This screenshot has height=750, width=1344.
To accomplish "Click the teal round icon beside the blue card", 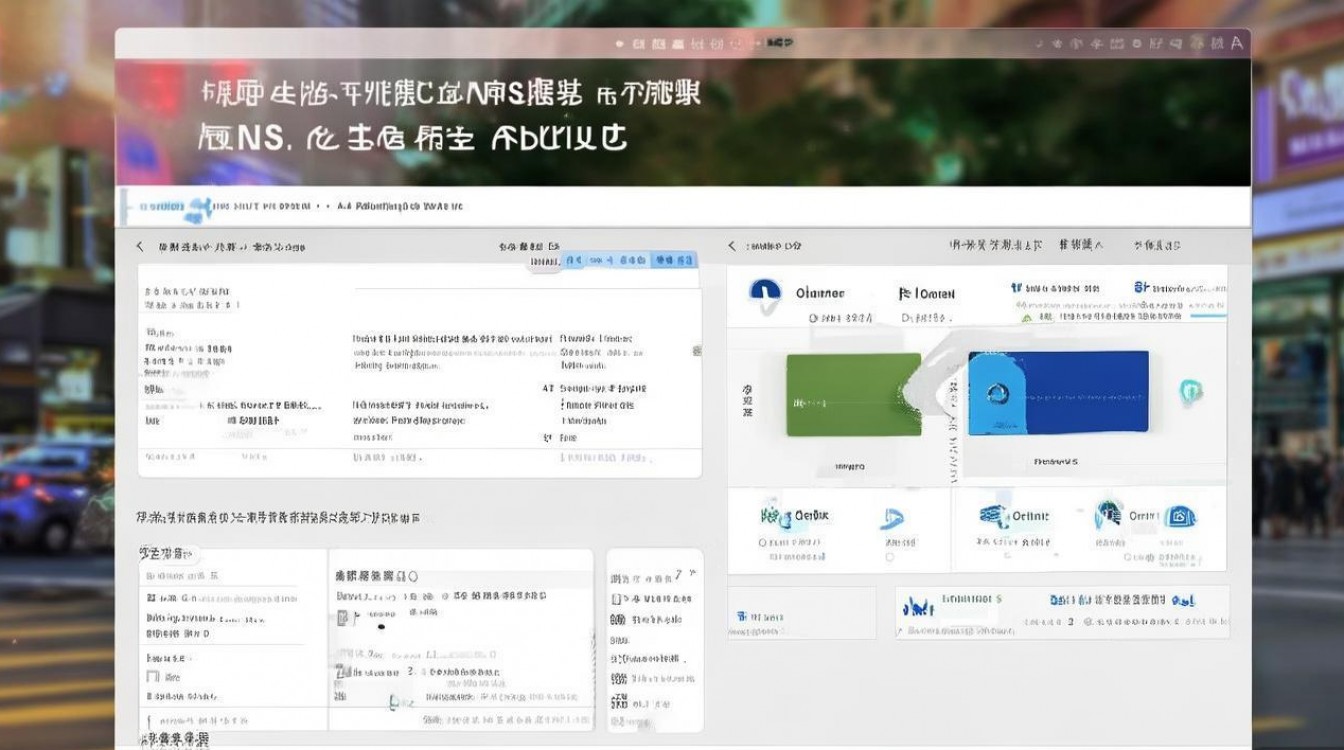I will (x=1190, y=391).
